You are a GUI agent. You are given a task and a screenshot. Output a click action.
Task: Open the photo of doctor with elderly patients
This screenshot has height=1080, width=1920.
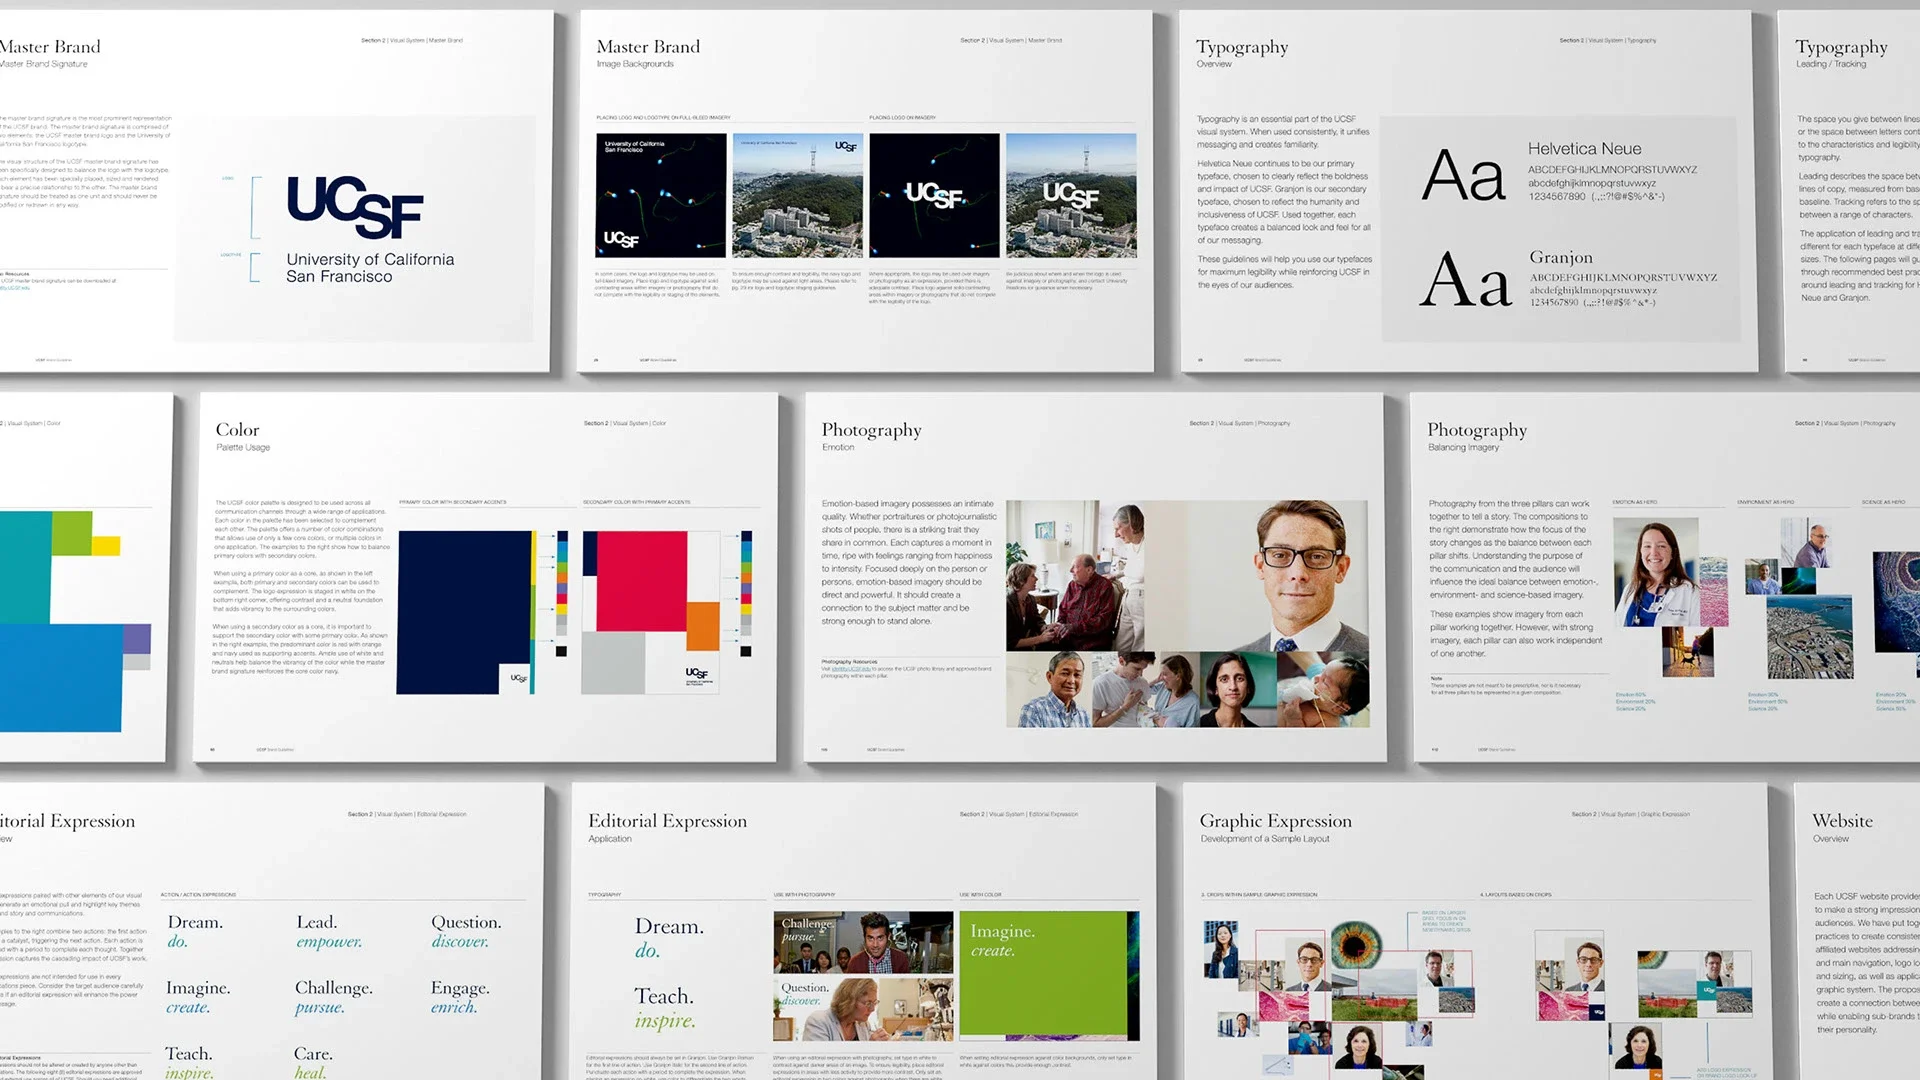tap(1075, 575)
